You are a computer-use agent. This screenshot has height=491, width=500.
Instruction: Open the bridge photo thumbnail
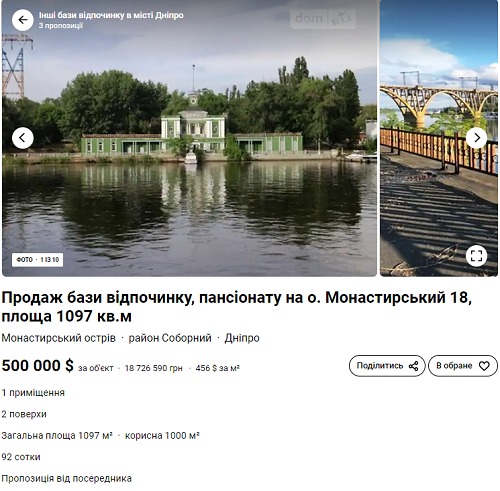point(439,138)
